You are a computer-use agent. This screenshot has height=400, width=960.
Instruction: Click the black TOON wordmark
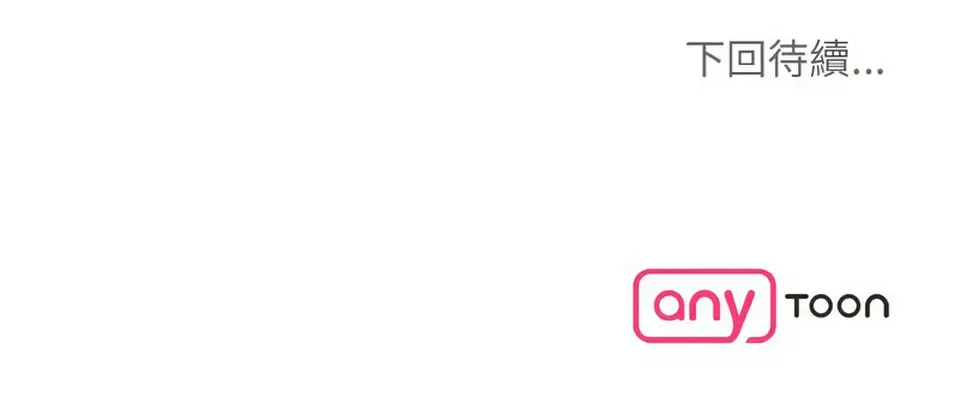(x=837, y=306)
